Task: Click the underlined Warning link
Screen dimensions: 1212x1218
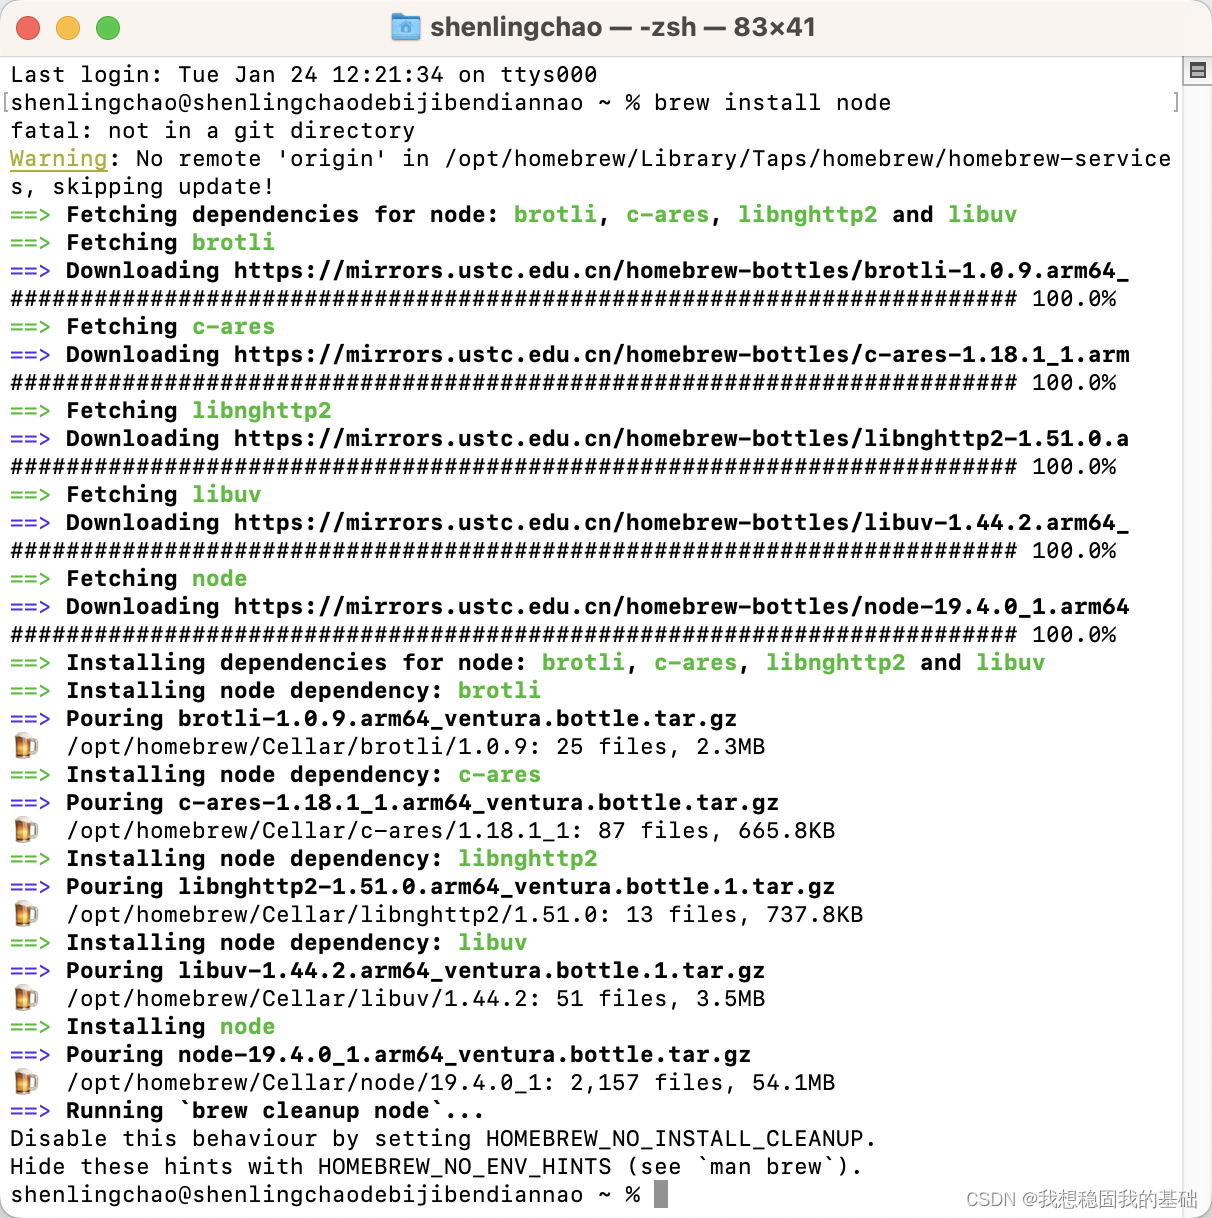Action: 58,158
